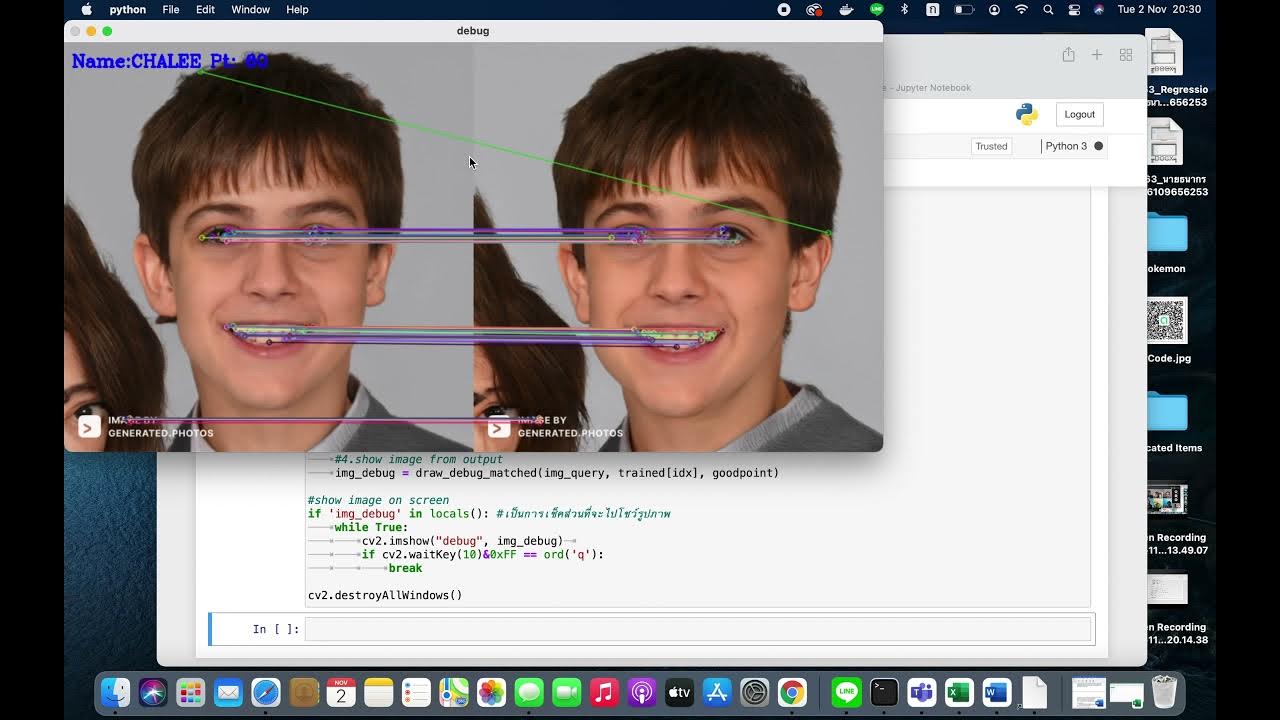
Task: Open Spotlight search magnifier icon
Action: pos(1048,9)
